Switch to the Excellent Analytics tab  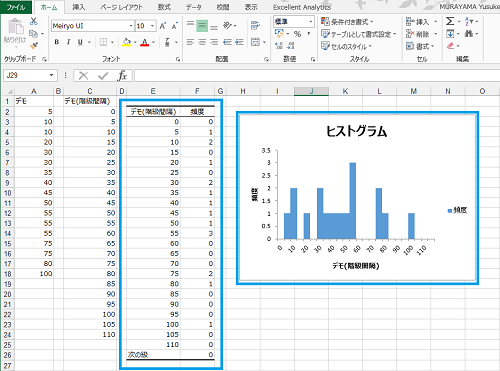pyautogui.click(x=302, y=7)
